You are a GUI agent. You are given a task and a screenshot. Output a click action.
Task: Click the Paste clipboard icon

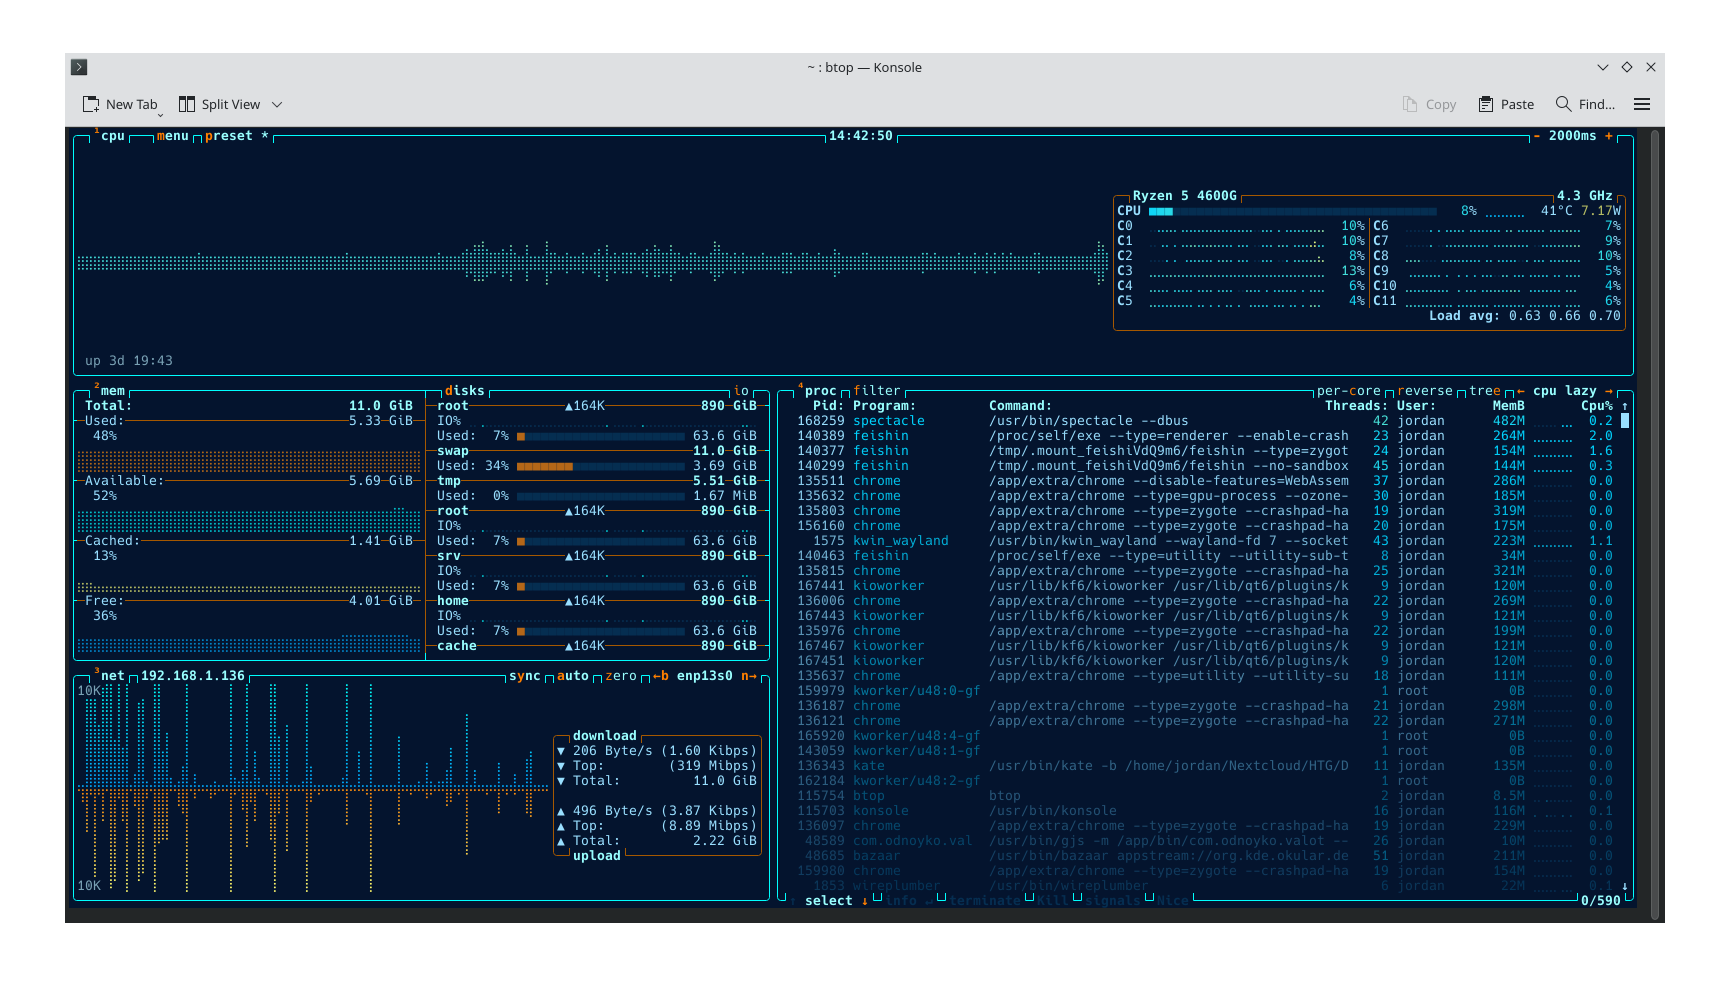(x=1486, y=104)
